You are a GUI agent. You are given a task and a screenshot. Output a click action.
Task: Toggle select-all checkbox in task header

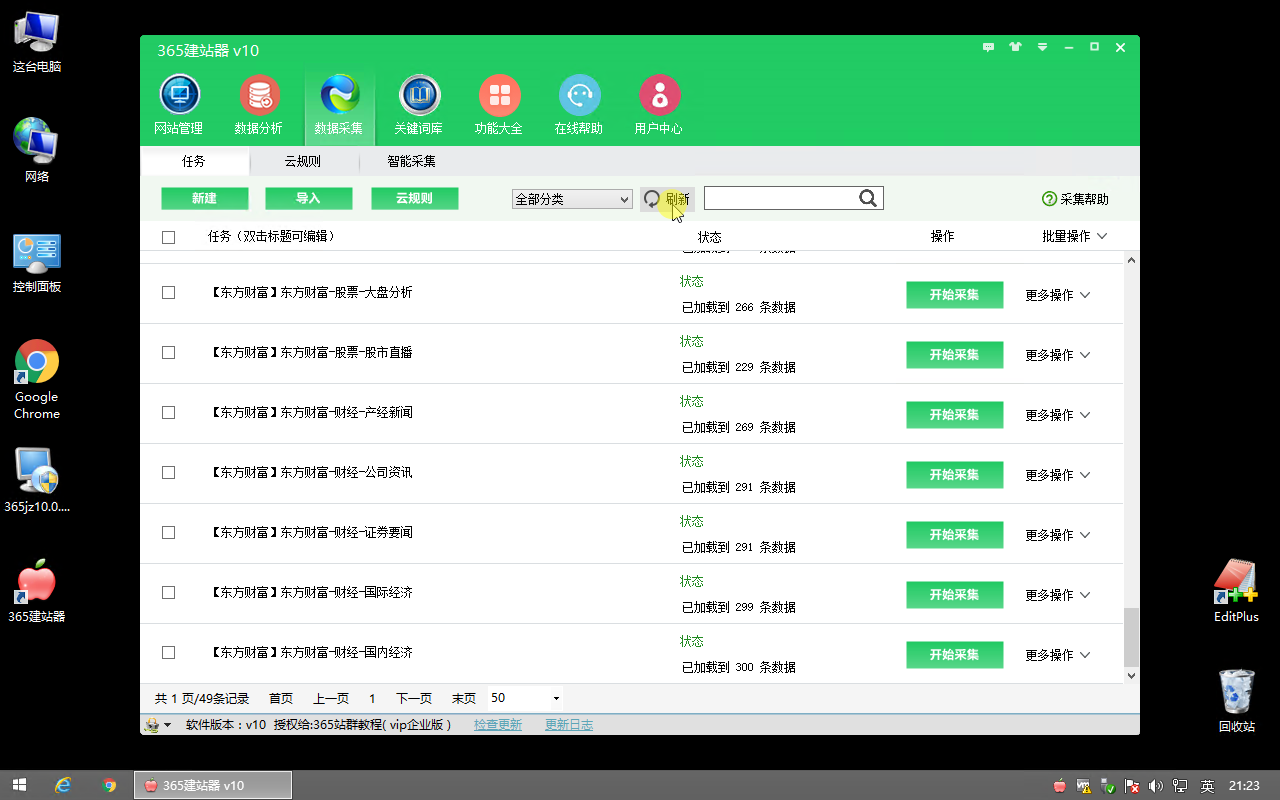coord(168,237)
